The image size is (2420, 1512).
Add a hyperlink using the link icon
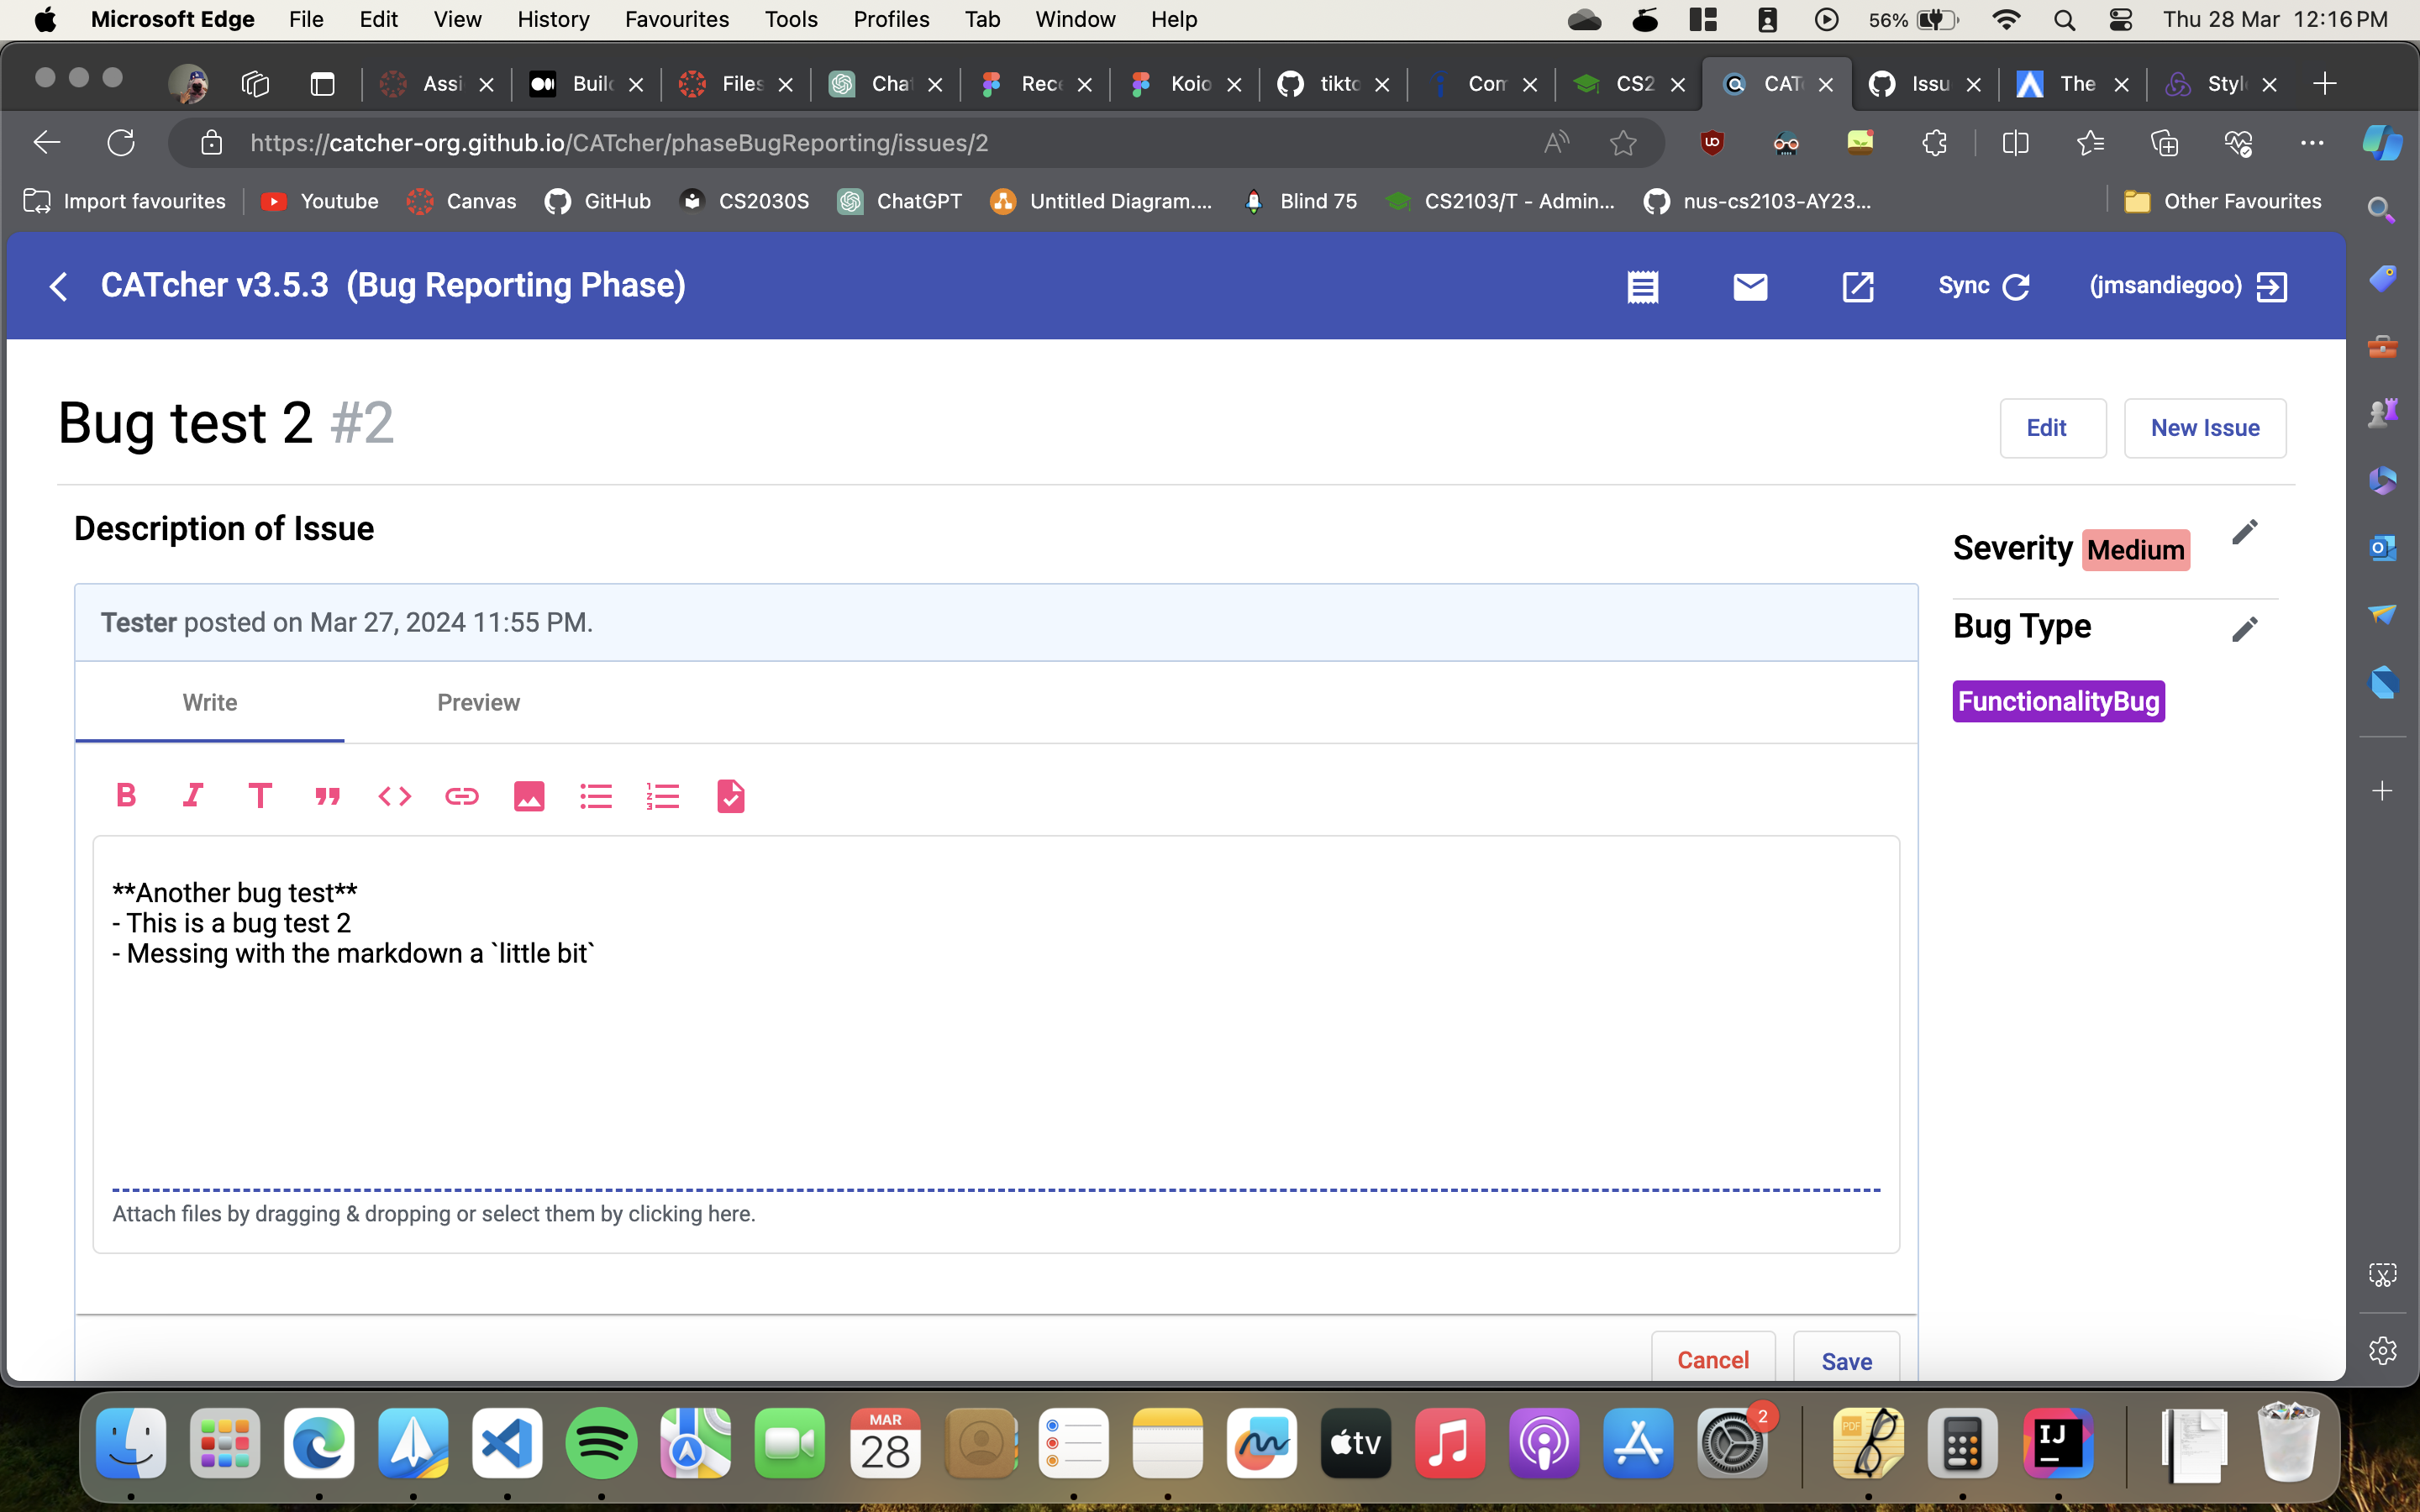coord(461,796)
